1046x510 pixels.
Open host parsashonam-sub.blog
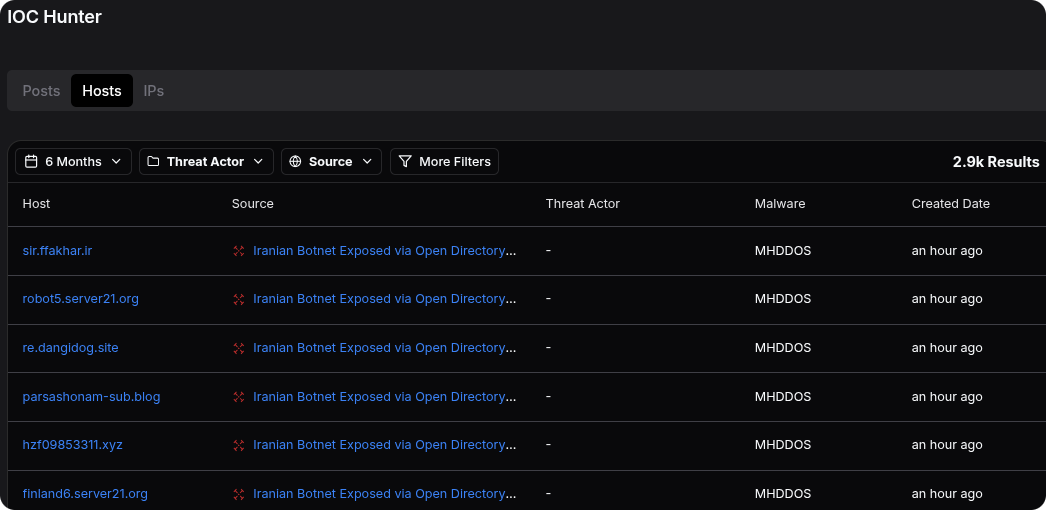point(91,397)
